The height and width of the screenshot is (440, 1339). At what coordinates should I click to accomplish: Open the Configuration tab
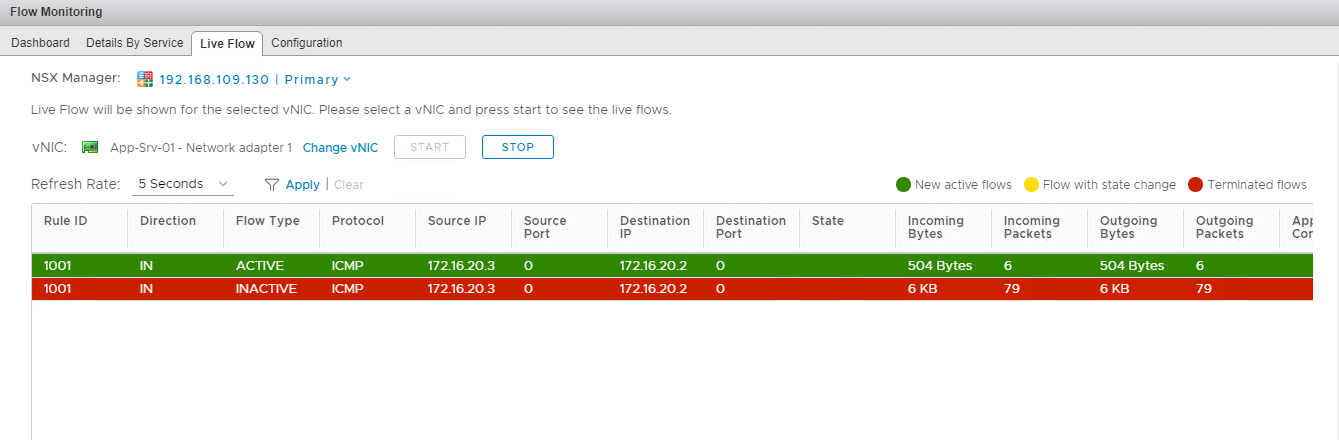(x=307, y=43)
